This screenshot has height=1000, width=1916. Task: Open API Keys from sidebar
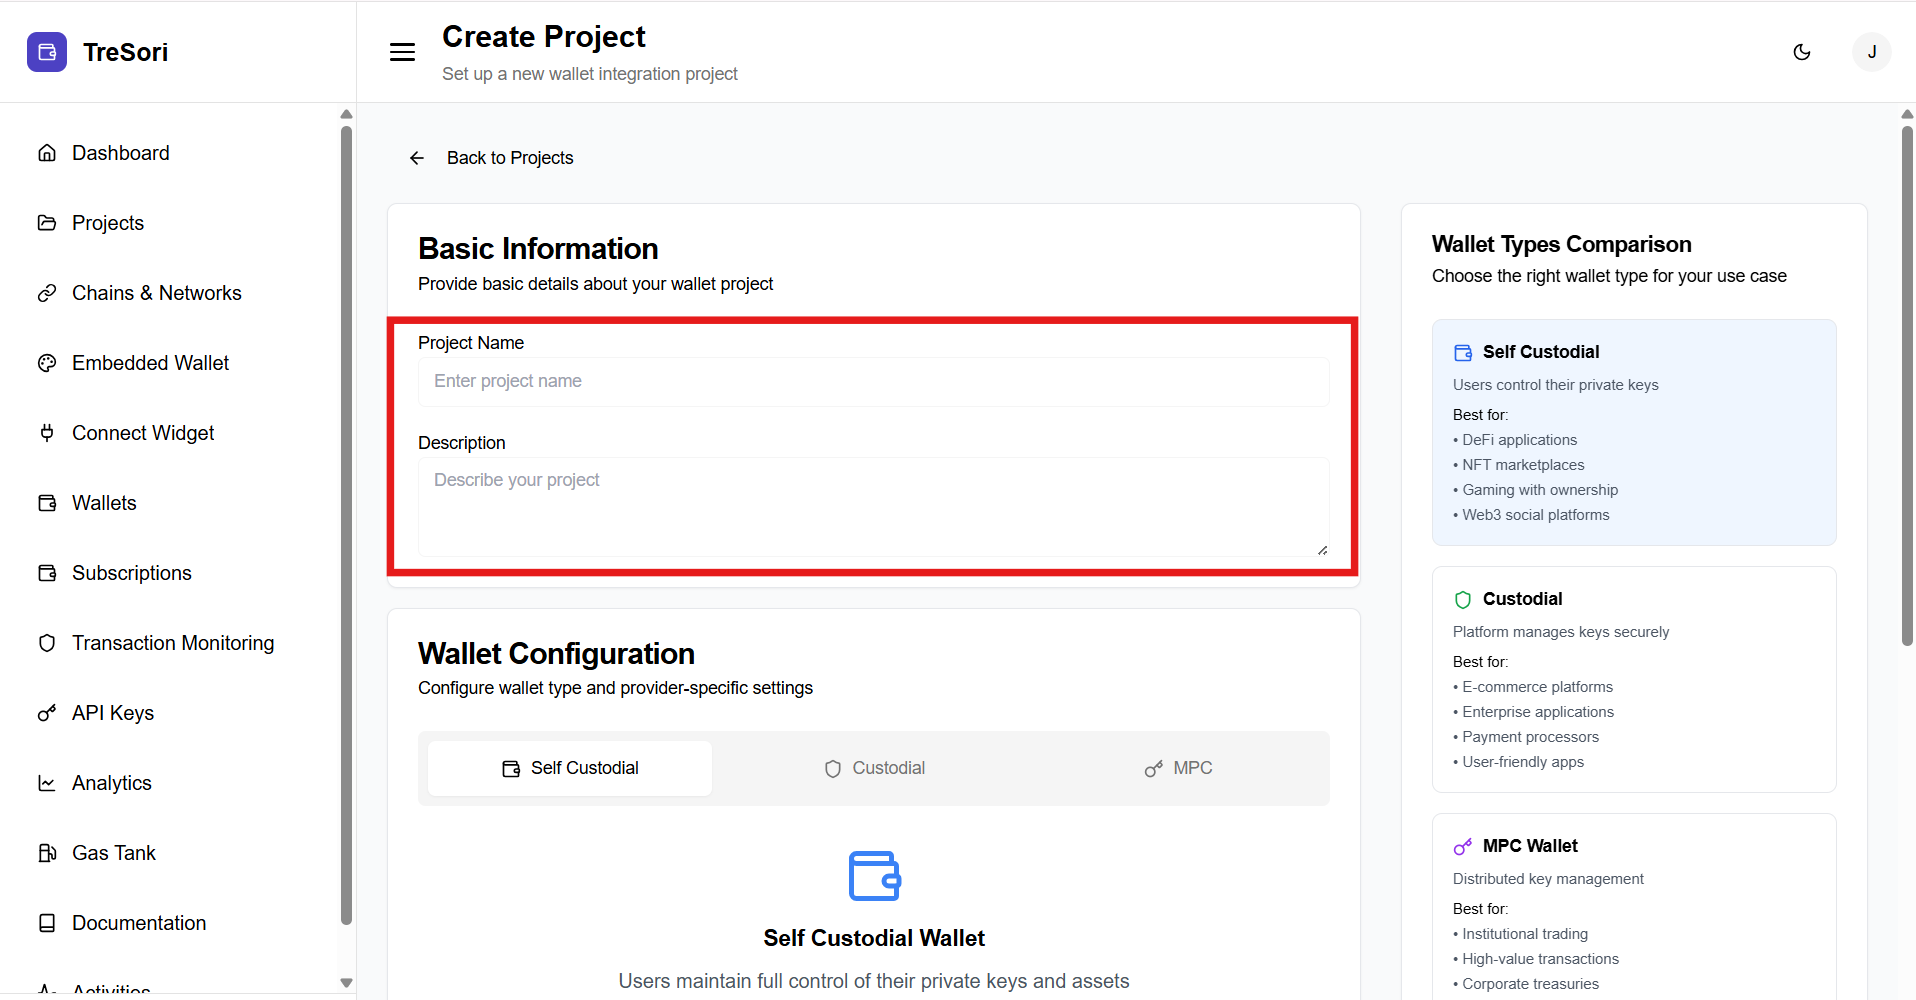112,713
